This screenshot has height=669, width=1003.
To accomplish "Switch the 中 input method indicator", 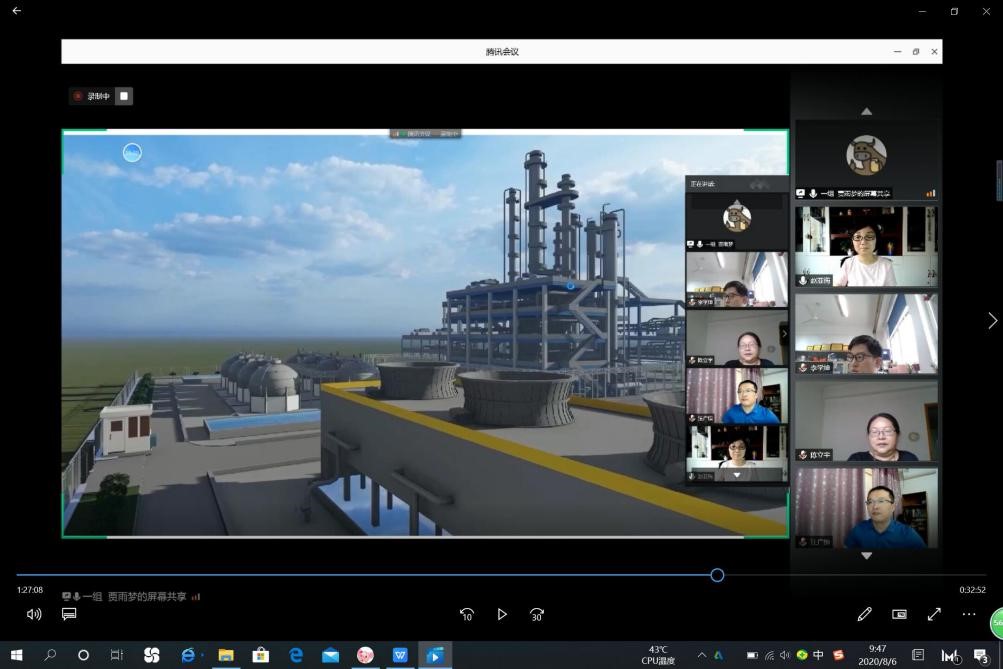I will [818, 655].
